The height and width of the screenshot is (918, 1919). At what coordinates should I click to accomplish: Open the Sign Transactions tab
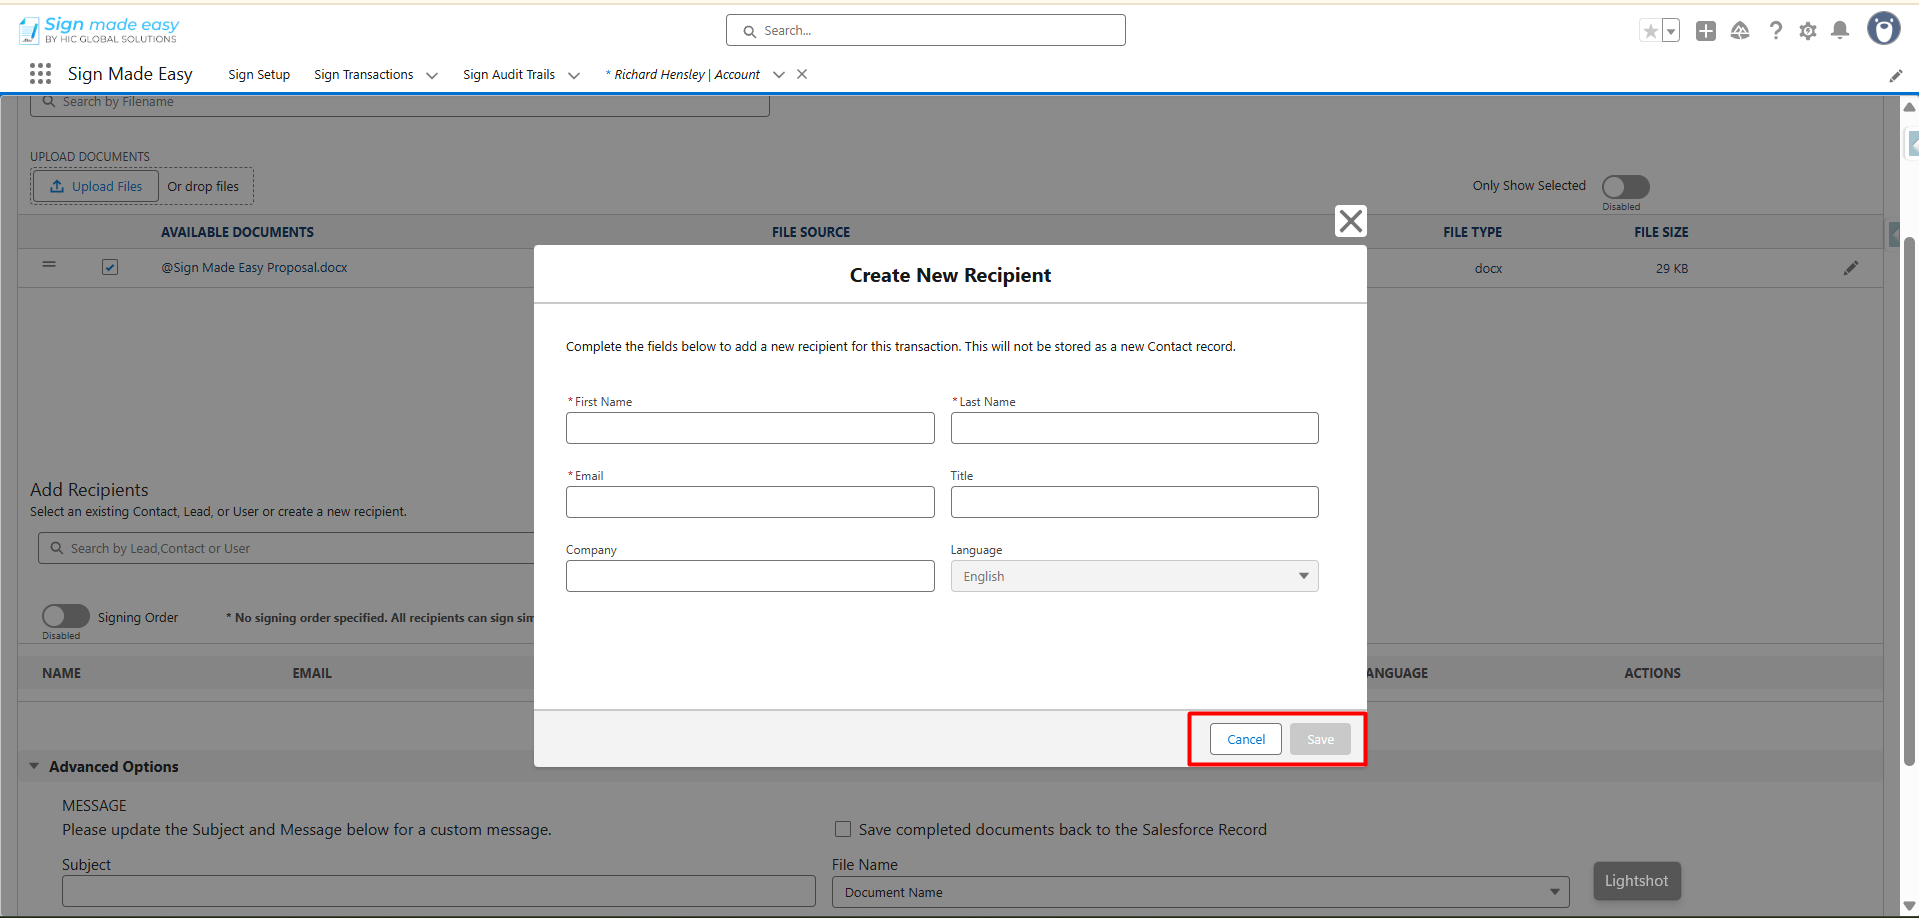tap(363, 75)
